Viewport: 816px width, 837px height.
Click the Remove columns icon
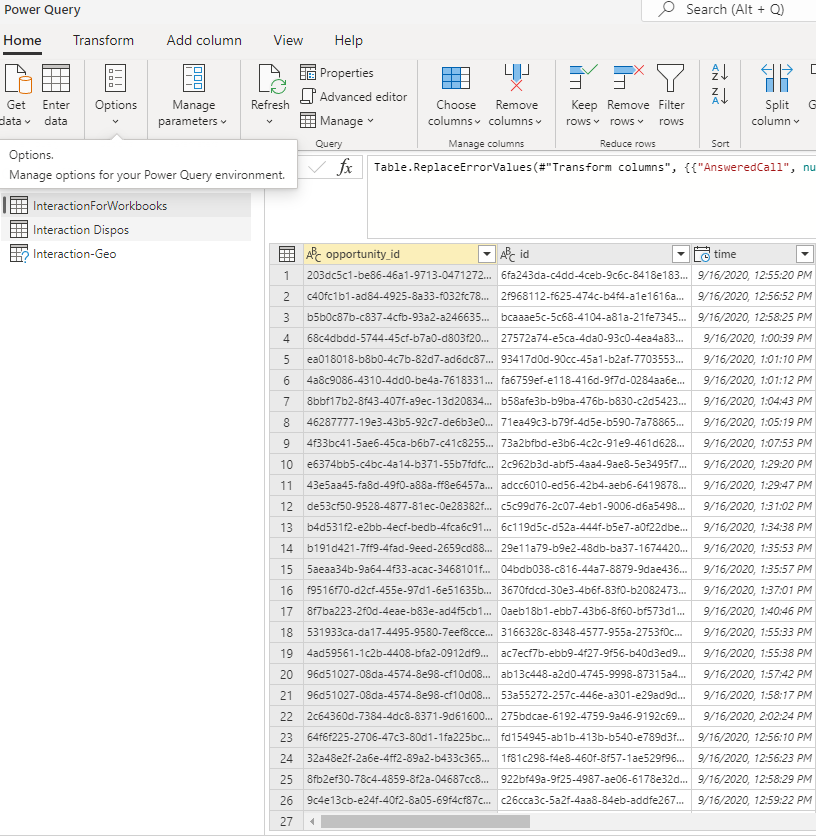point(517,78)
